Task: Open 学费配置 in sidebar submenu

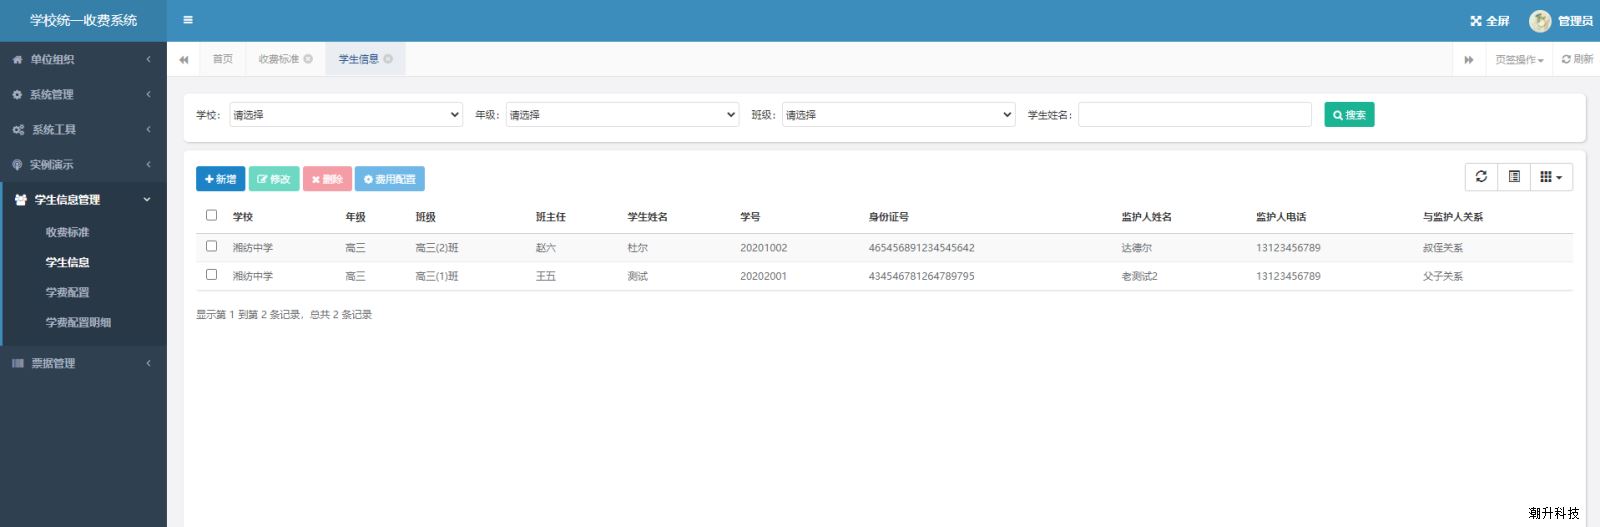Action: click(68, 292)
